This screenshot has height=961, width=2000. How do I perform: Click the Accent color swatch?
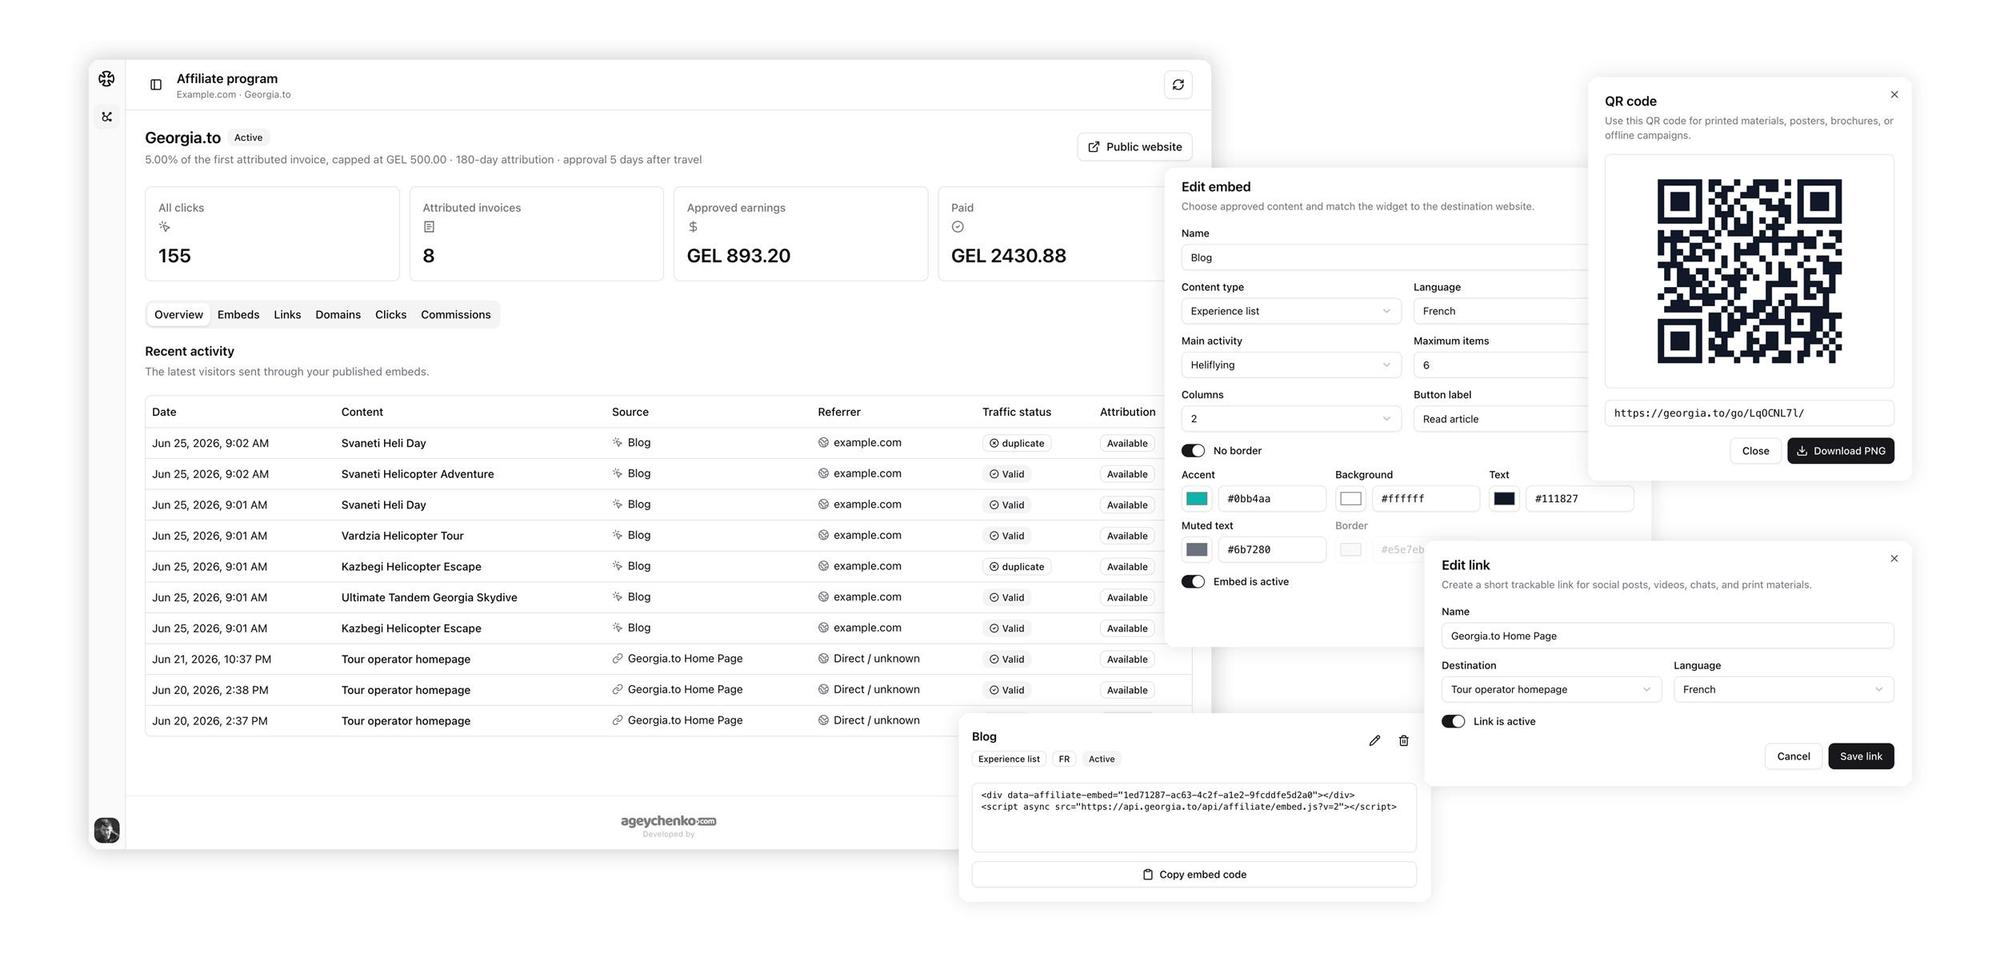[1197, 499]
